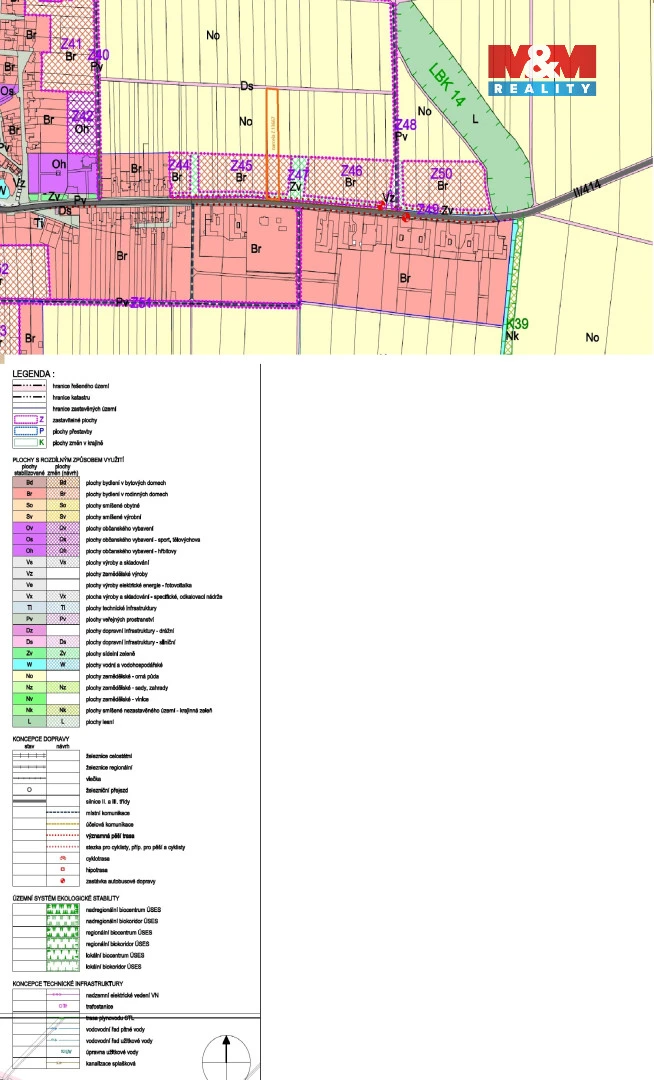
Task: Click the M&M Reality logo
Action: tap(541, 70)
